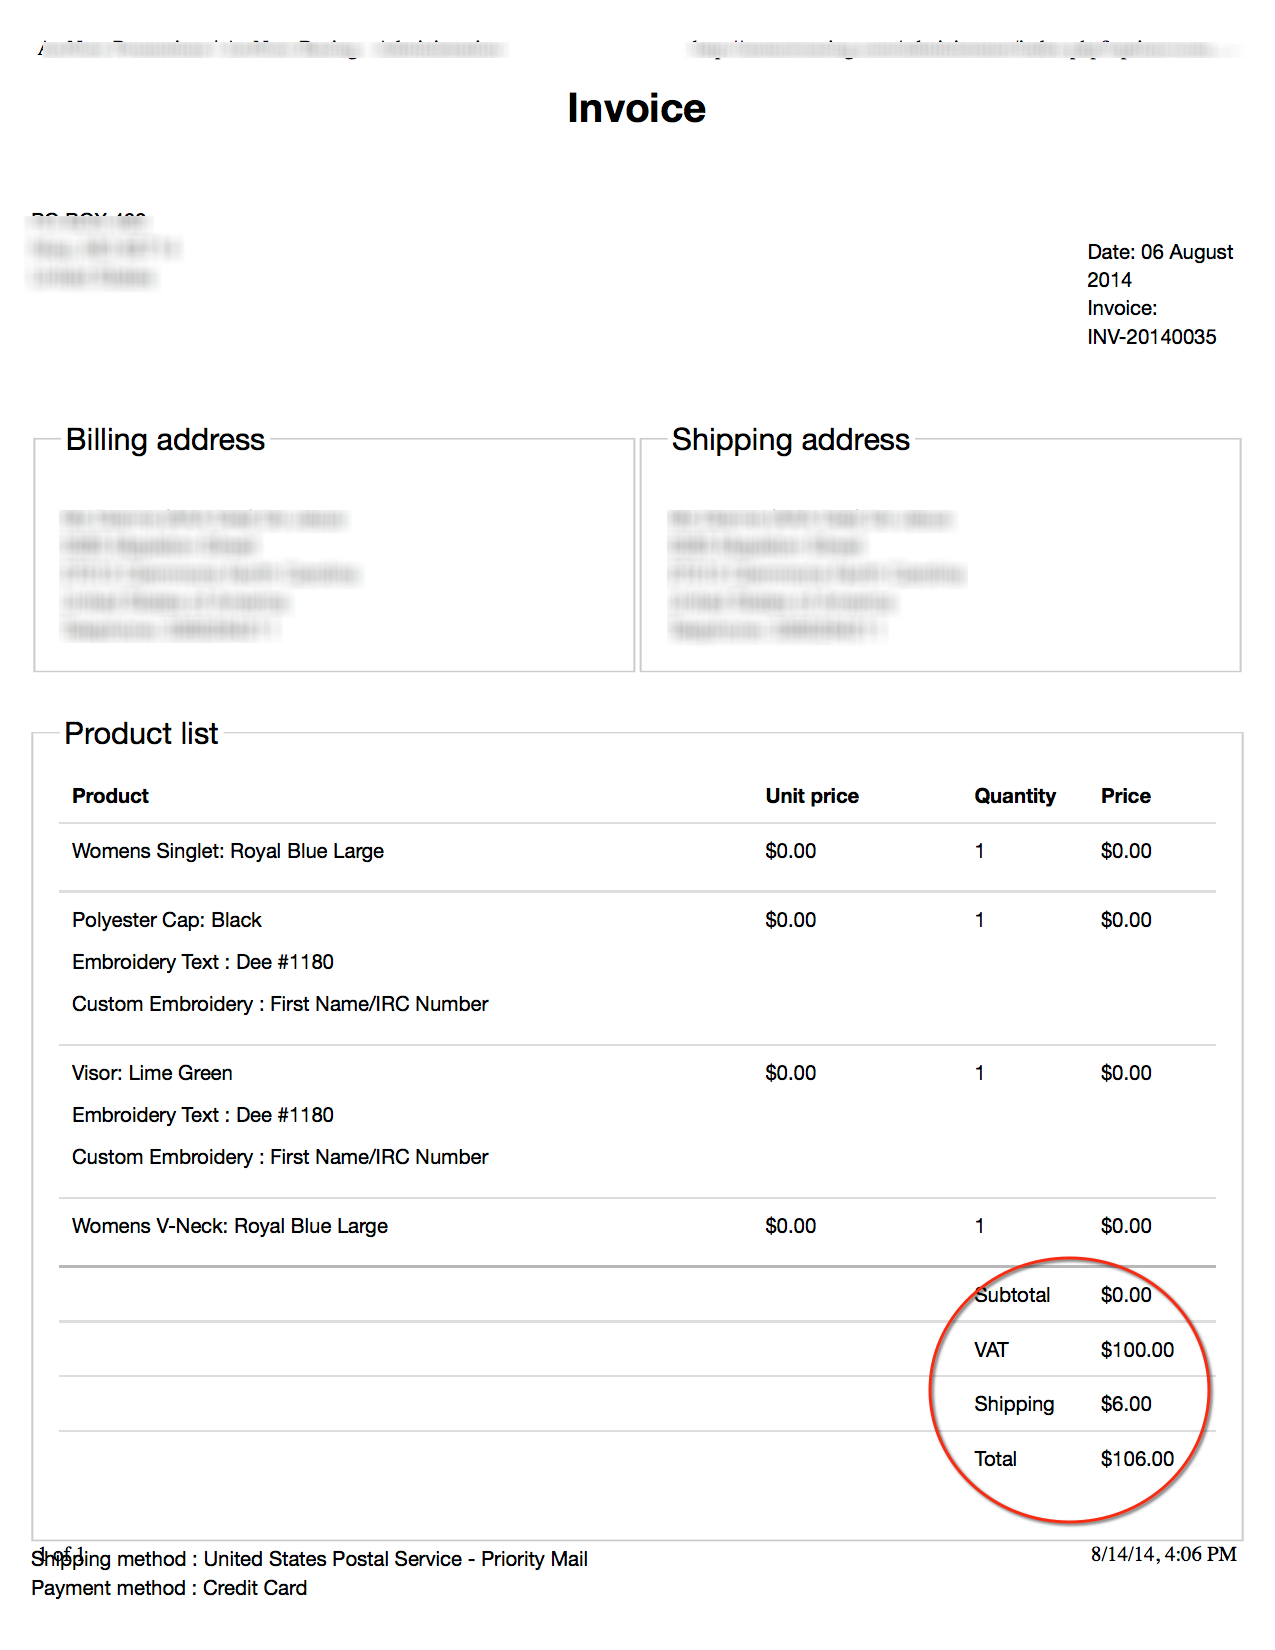
Task: Select Womens Singlet: Royal Blue Large row
Action: pos(228,851)
